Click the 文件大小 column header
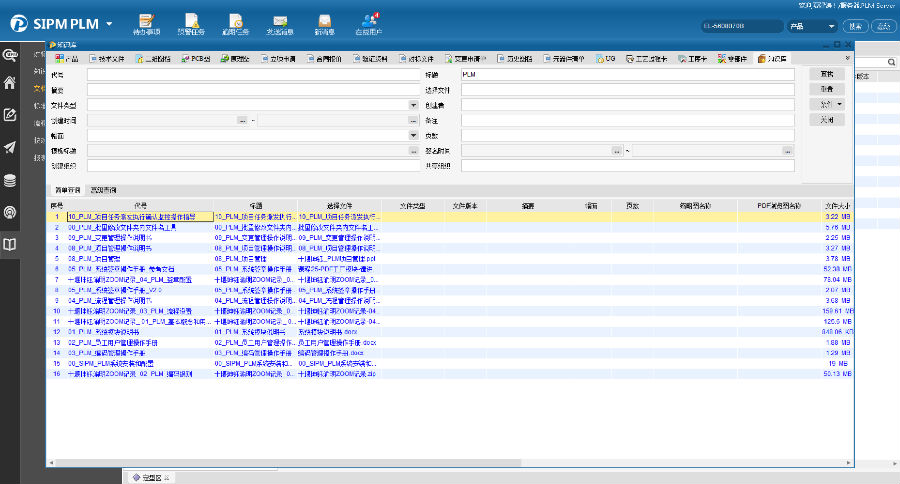Viewport: 900px width, 484px height. tap(838, 205)
